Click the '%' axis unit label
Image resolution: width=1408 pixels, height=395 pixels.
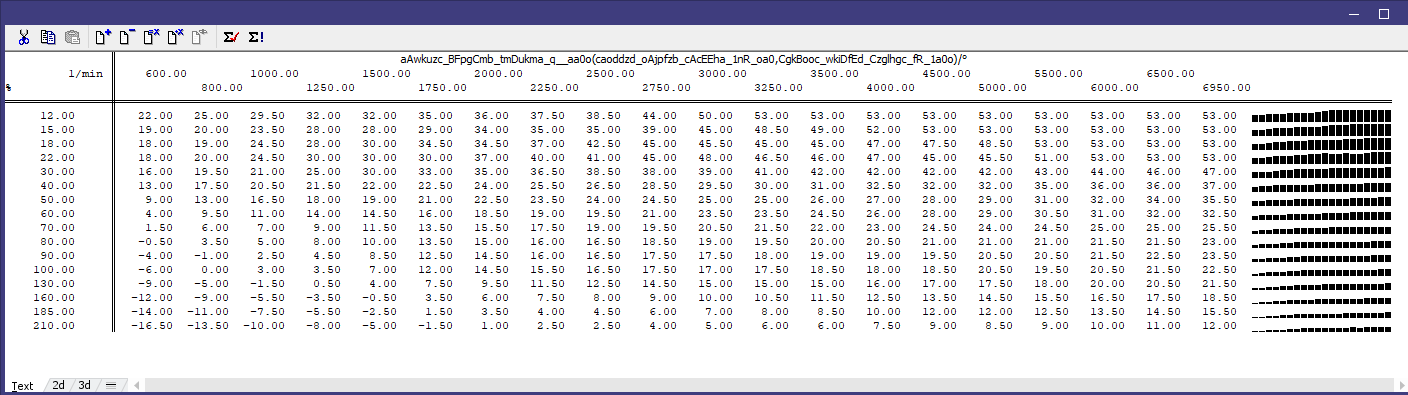coord(8,88)
